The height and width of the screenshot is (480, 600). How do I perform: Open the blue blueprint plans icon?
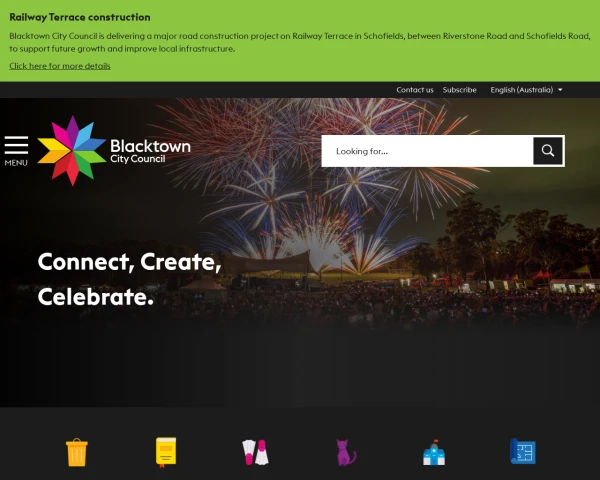click(x=523, y=452)
